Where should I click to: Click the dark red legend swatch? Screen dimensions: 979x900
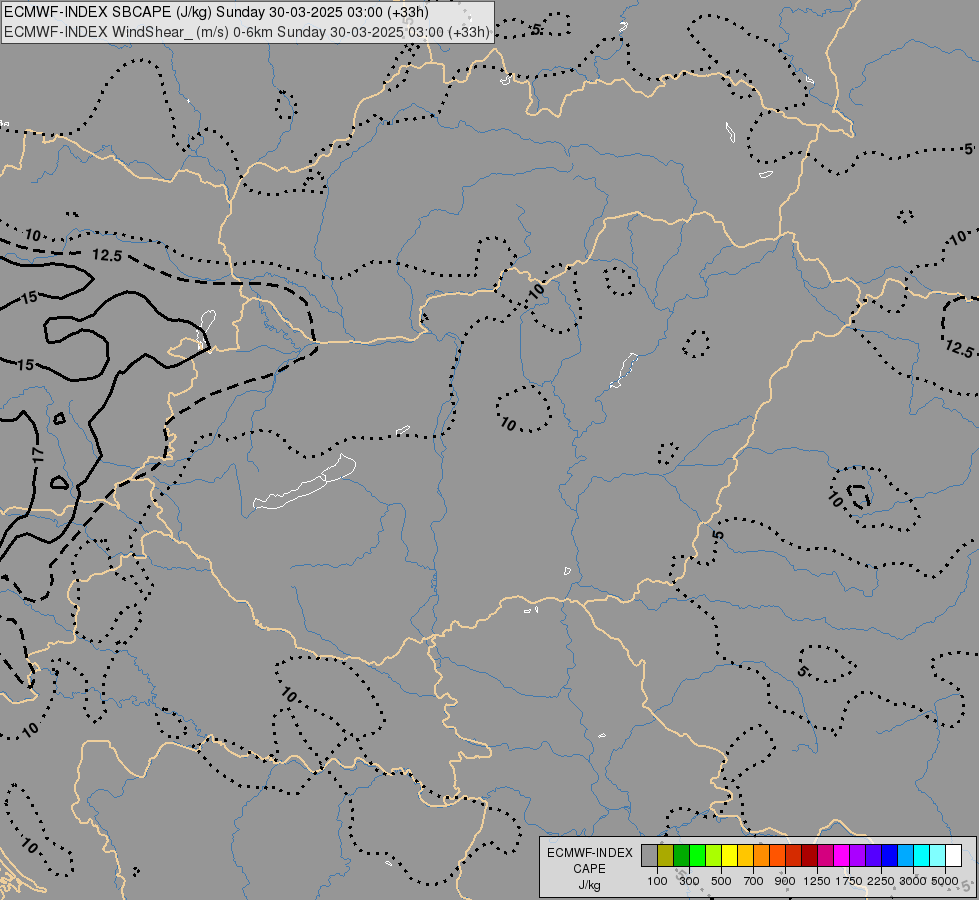pos(809,855)
